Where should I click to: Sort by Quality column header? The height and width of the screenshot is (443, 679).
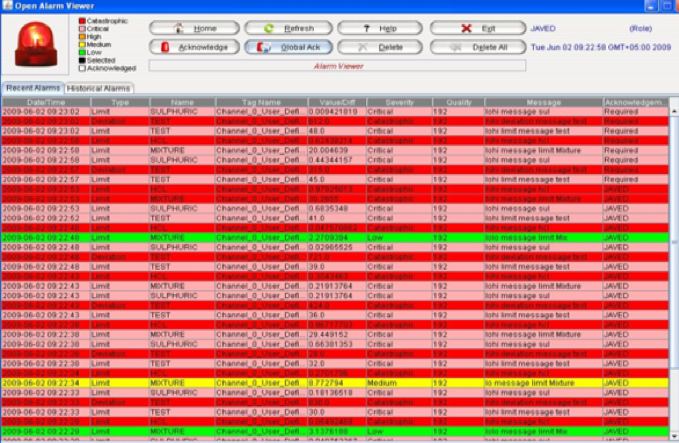click(x=458, y=102)
